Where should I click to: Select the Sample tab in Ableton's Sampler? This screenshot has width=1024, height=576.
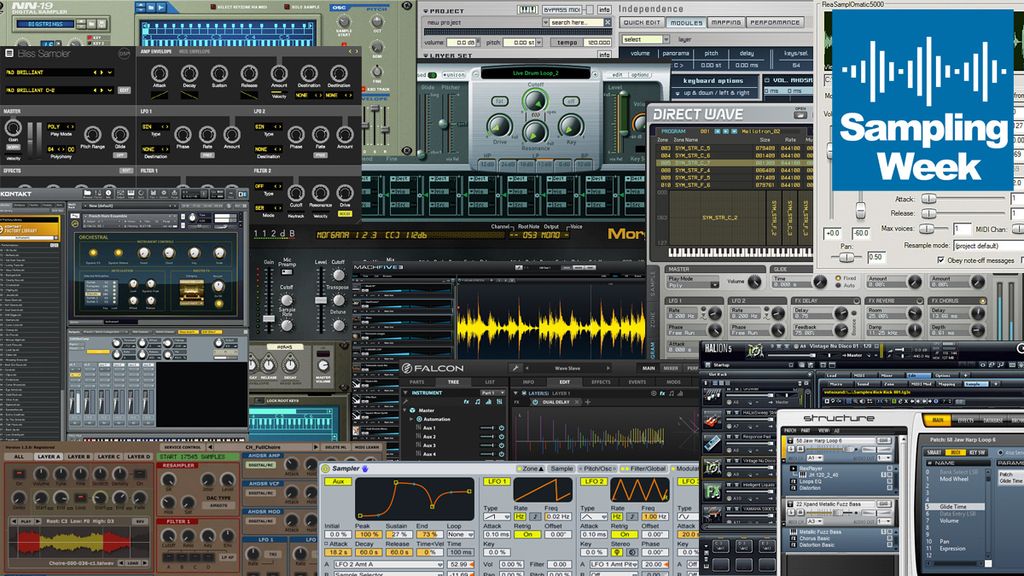(560, 469)
